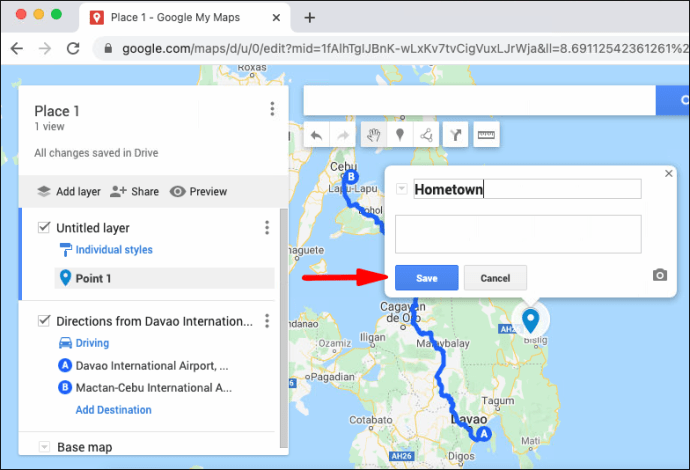Click the blue map marker pin
Image resolution: width=690 pixels, height=470 pixels.
(530, 319)
